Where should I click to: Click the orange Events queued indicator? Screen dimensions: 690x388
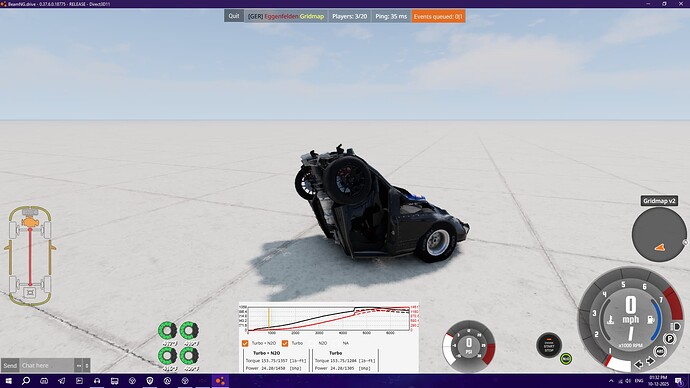(x=438, y=16)
